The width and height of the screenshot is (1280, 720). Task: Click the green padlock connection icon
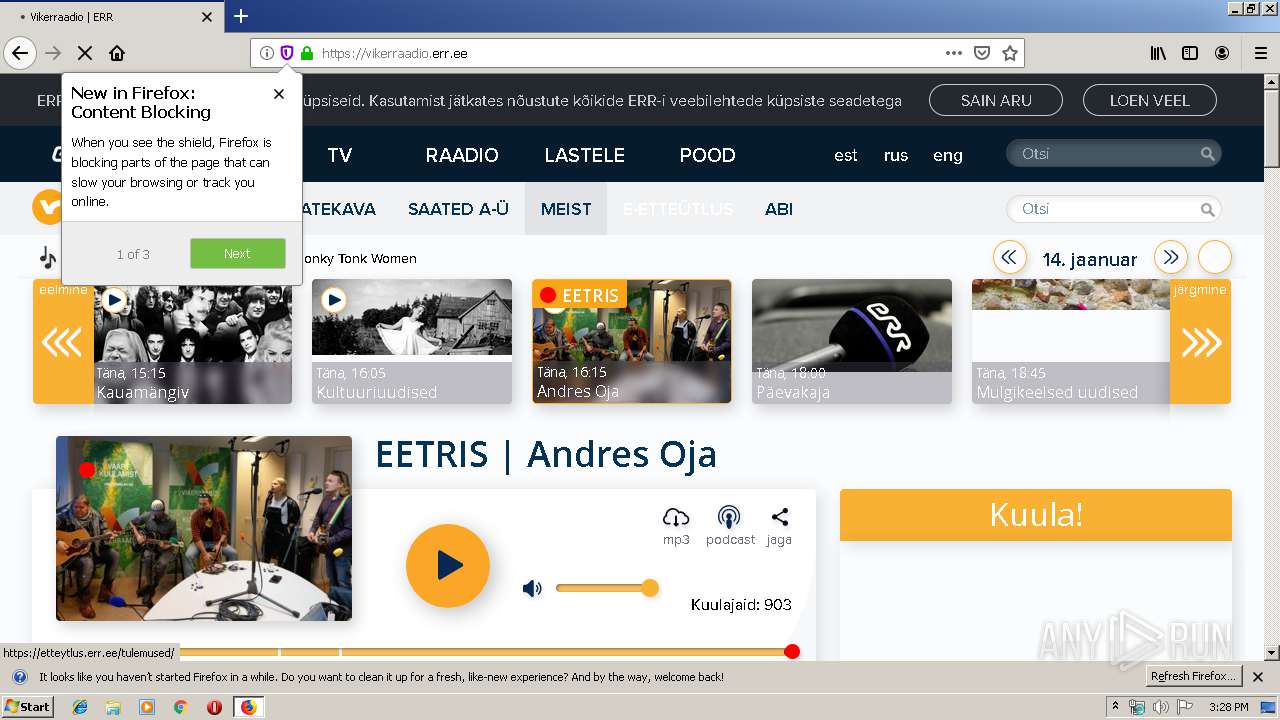point(307,53)
